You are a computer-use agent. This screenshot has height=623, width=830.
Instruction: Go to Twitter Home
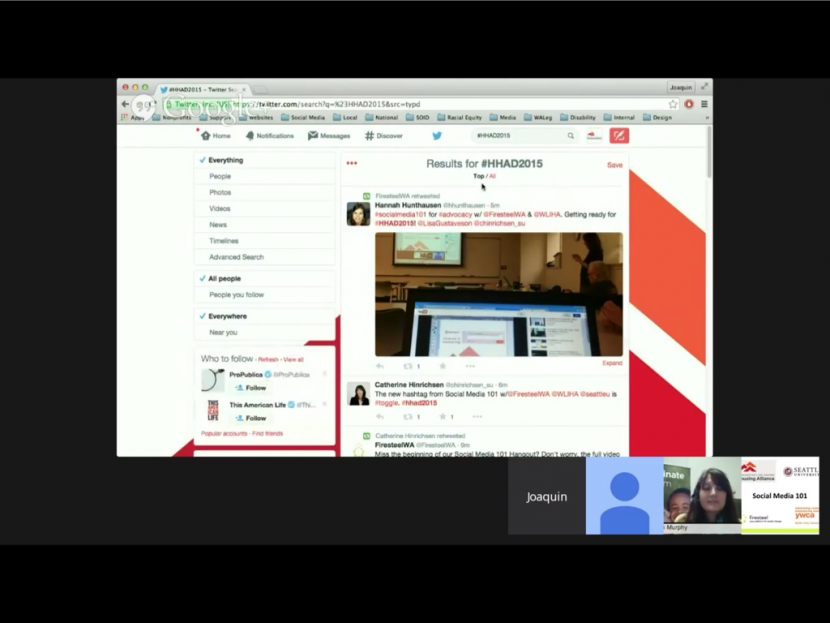point(215,136)
